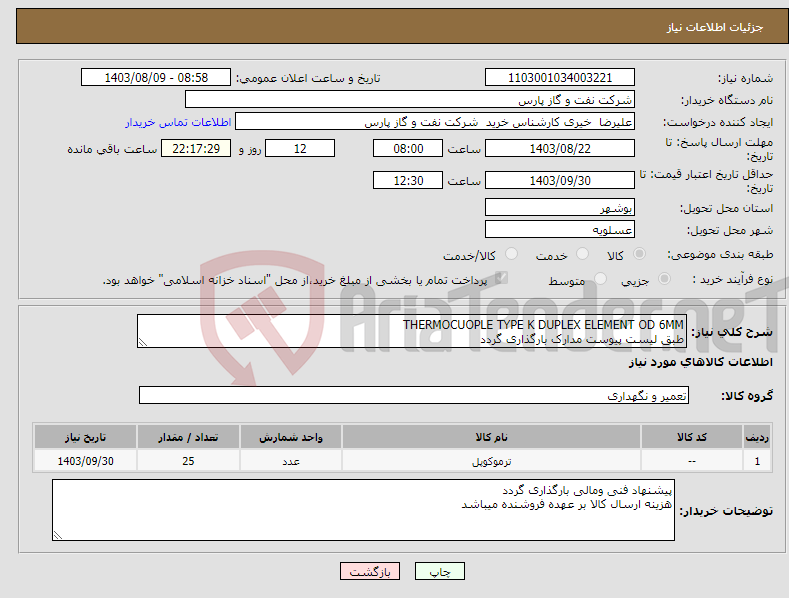This screenshot has width=789, height=598.
Task: Click the بازگشت (back) button
Action: pos(370,571)
